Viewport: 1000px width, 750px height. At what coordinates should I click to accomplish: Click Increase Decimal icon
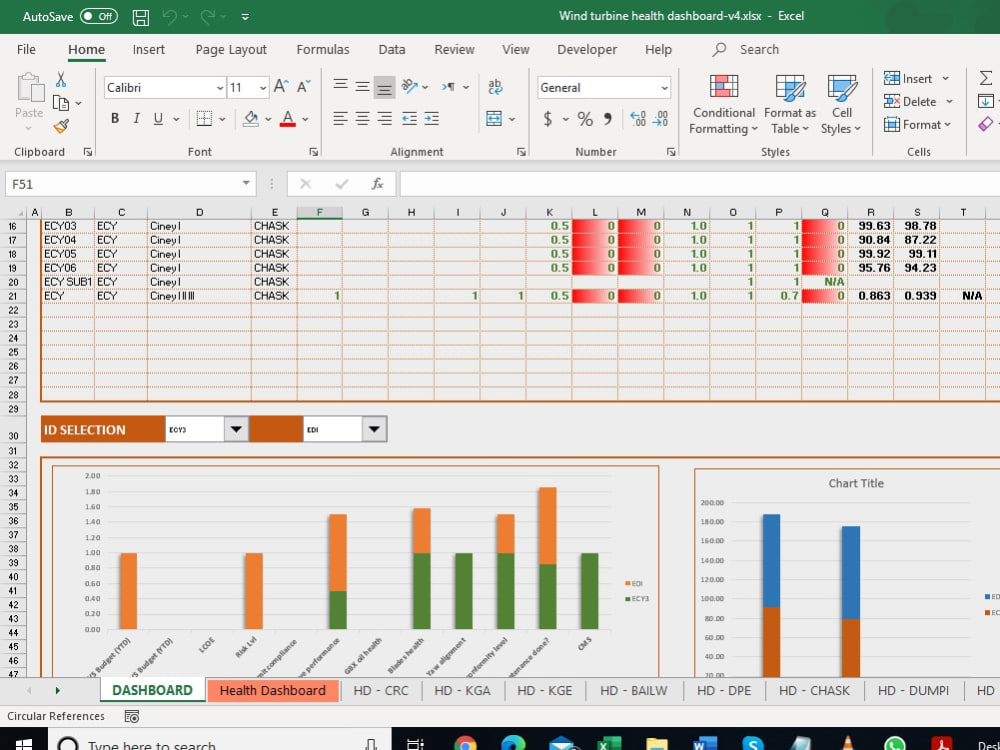click(x=638, y=119)
